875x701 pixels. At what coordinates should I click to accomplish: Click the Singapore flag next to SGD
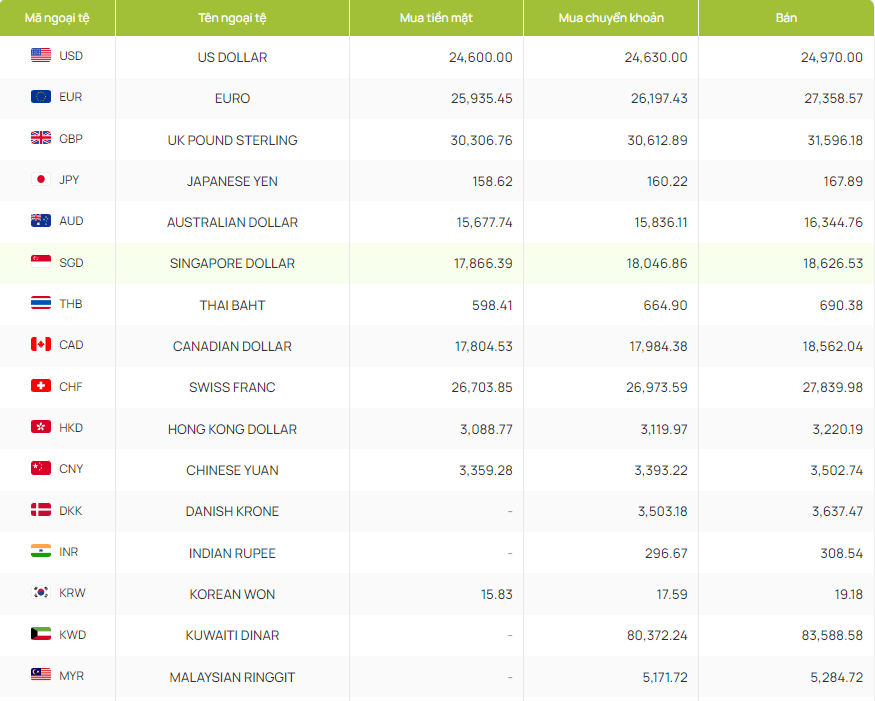tap(41, 263)
